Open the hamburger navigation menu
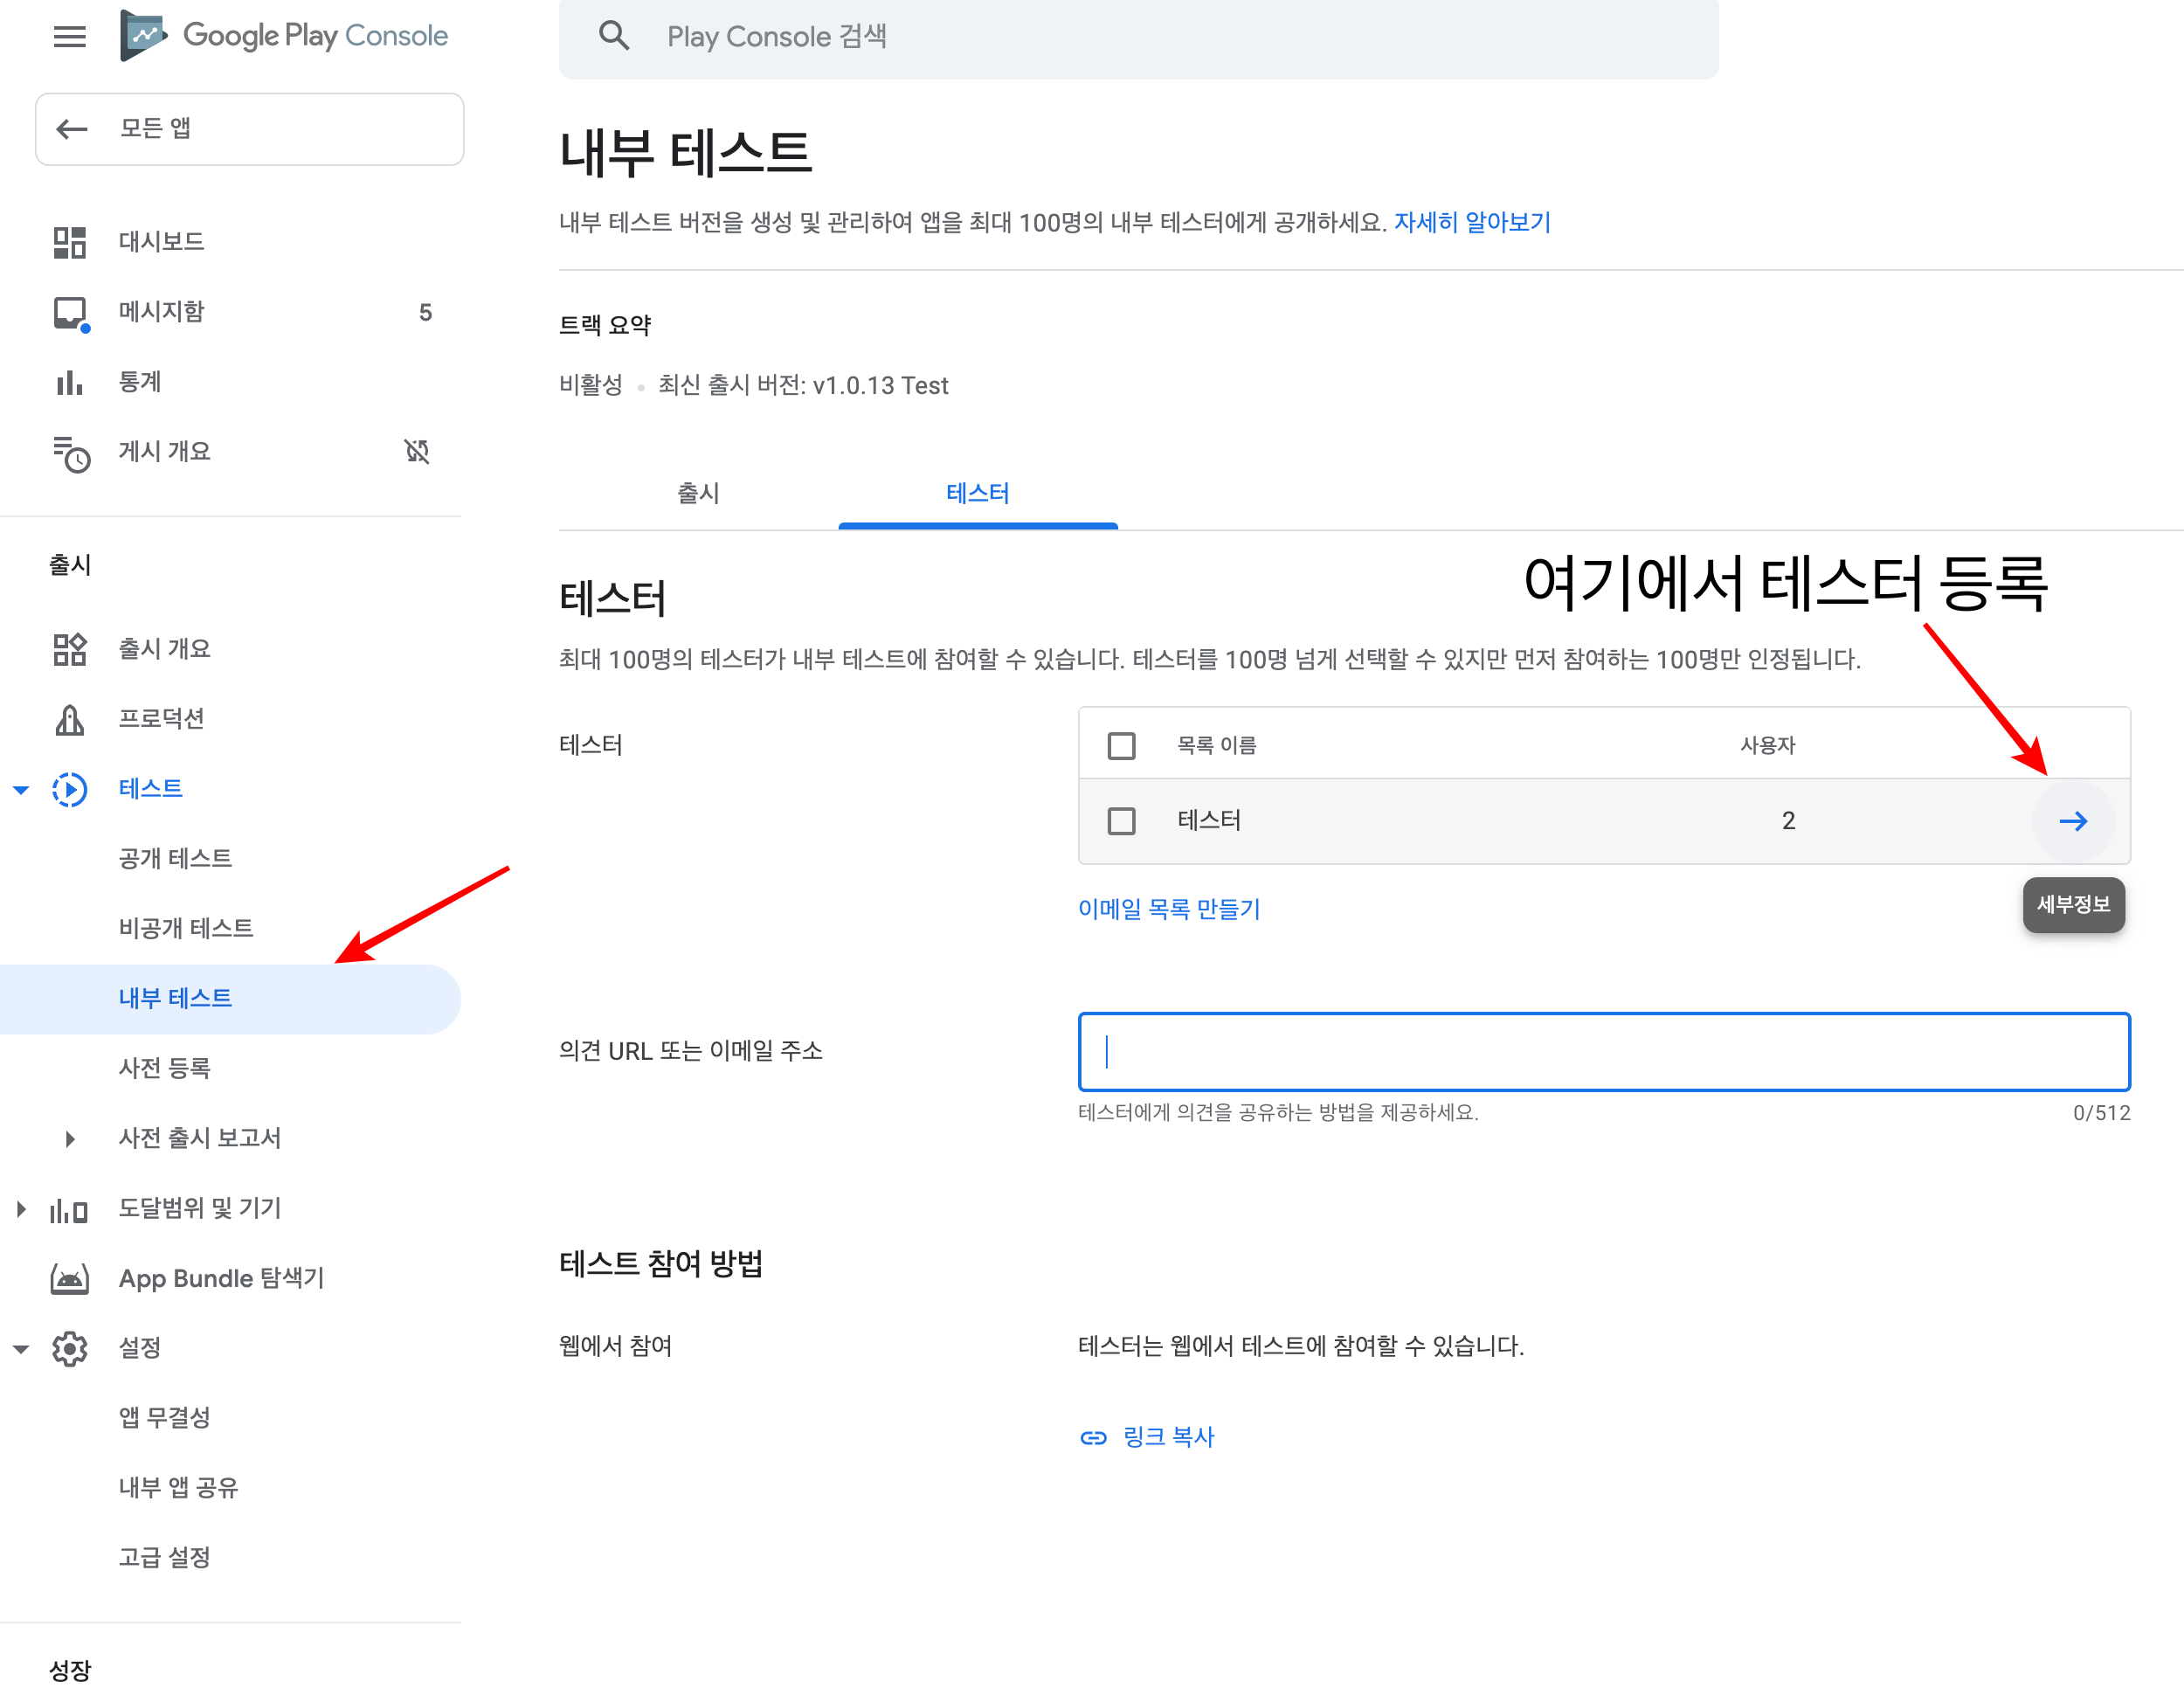 pyautogui.click(x=69, y=37)
